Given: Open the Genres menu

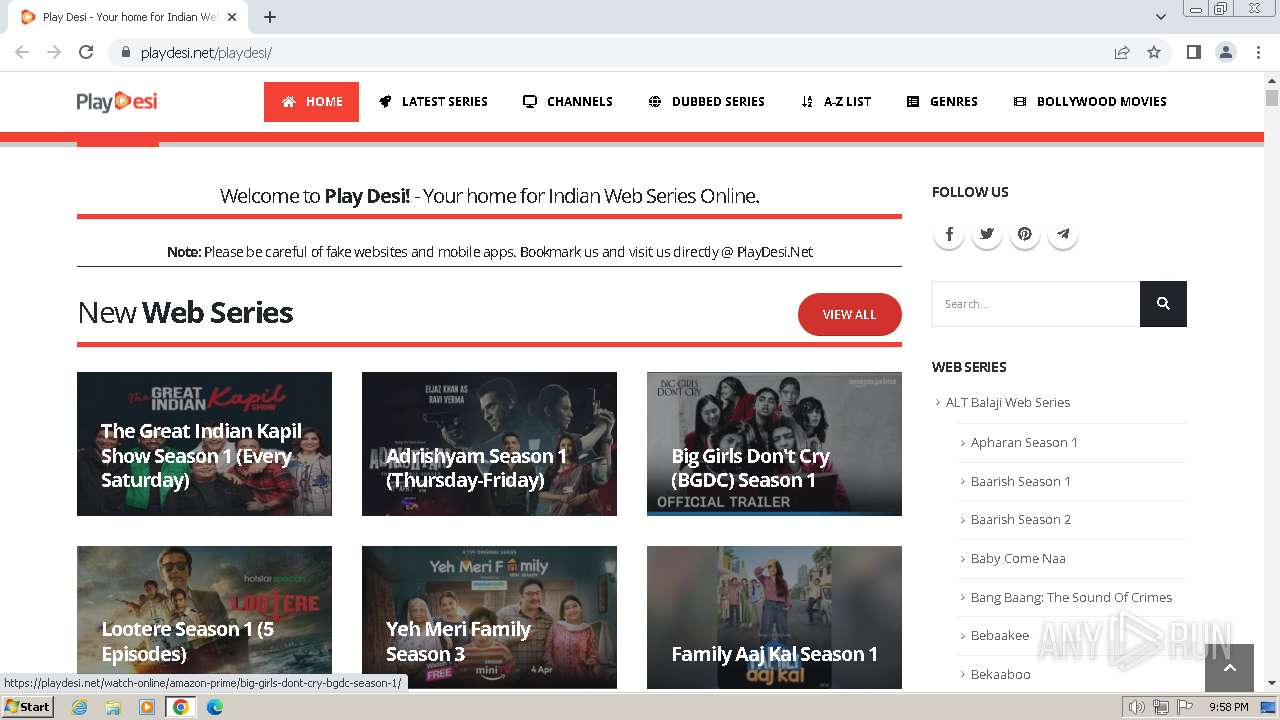Looking at the screenshot, I should pyautogui.click(x=942, y=102).
